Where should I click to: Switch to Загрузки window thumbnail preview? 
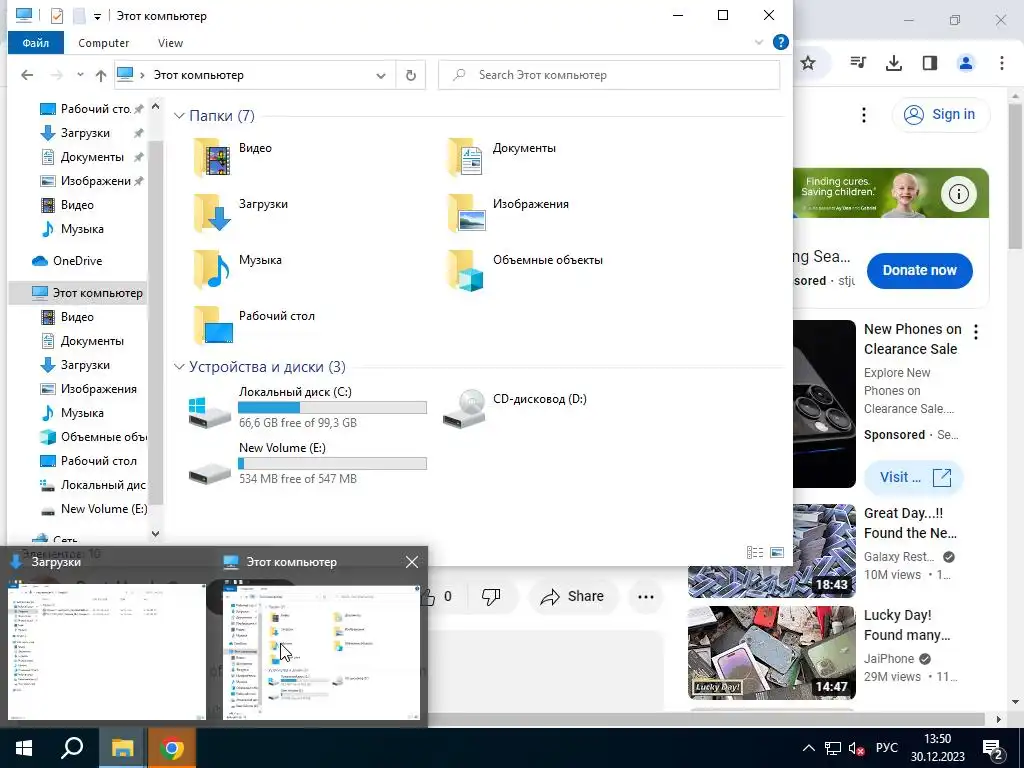click(107, 651)
